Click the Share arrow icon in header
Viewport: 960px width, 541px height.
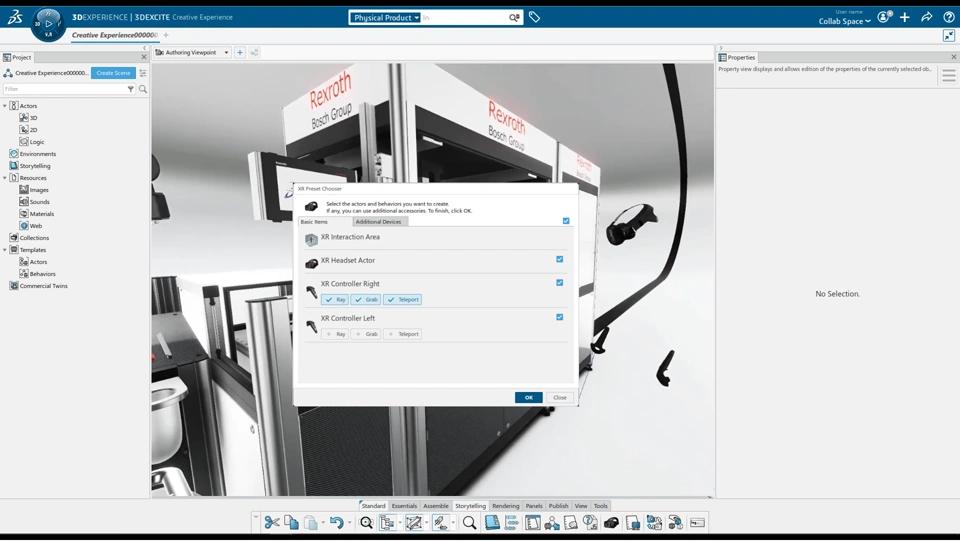pyautogui.click(x=926, y=17)
